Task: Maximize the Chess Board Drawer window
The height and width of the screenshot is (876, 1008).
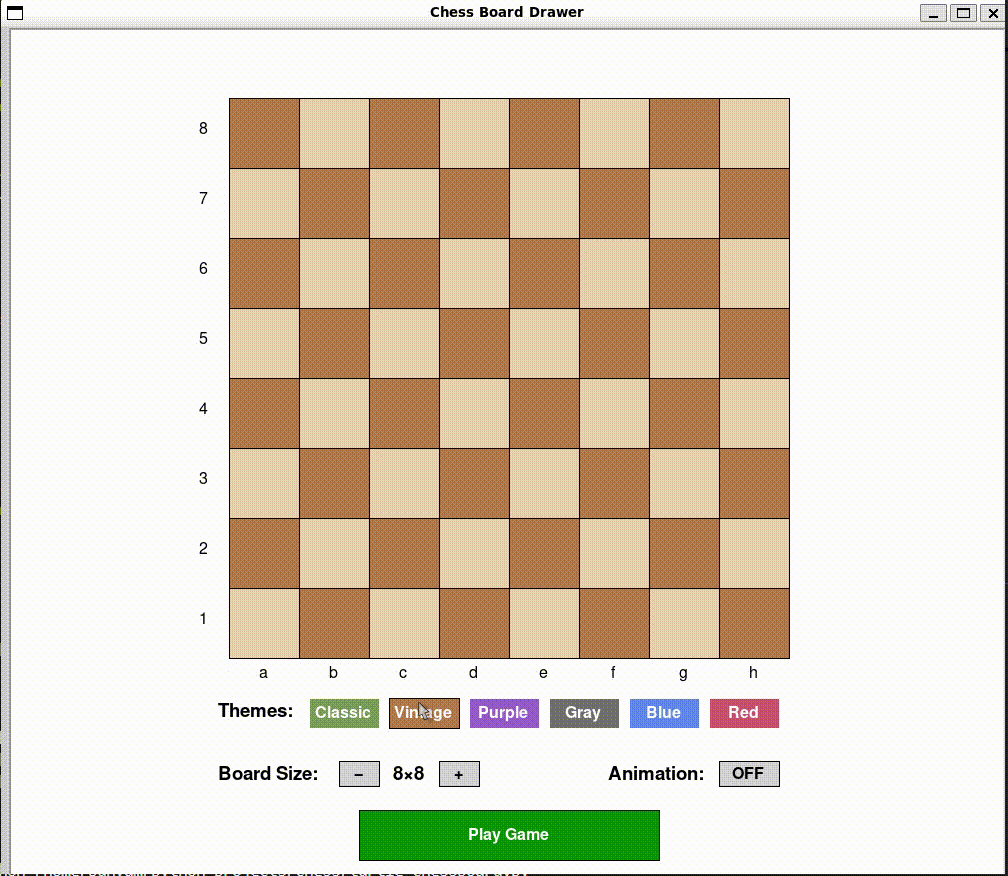Action: 963,13
